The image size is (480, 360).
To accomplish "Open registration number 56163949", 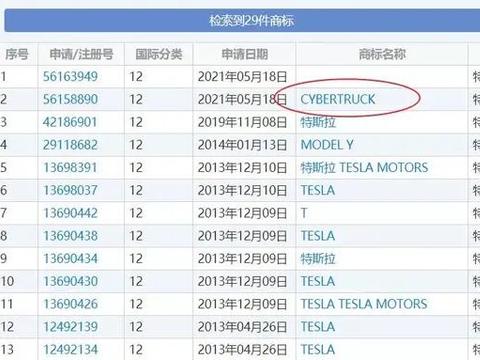I will (70, 77).
